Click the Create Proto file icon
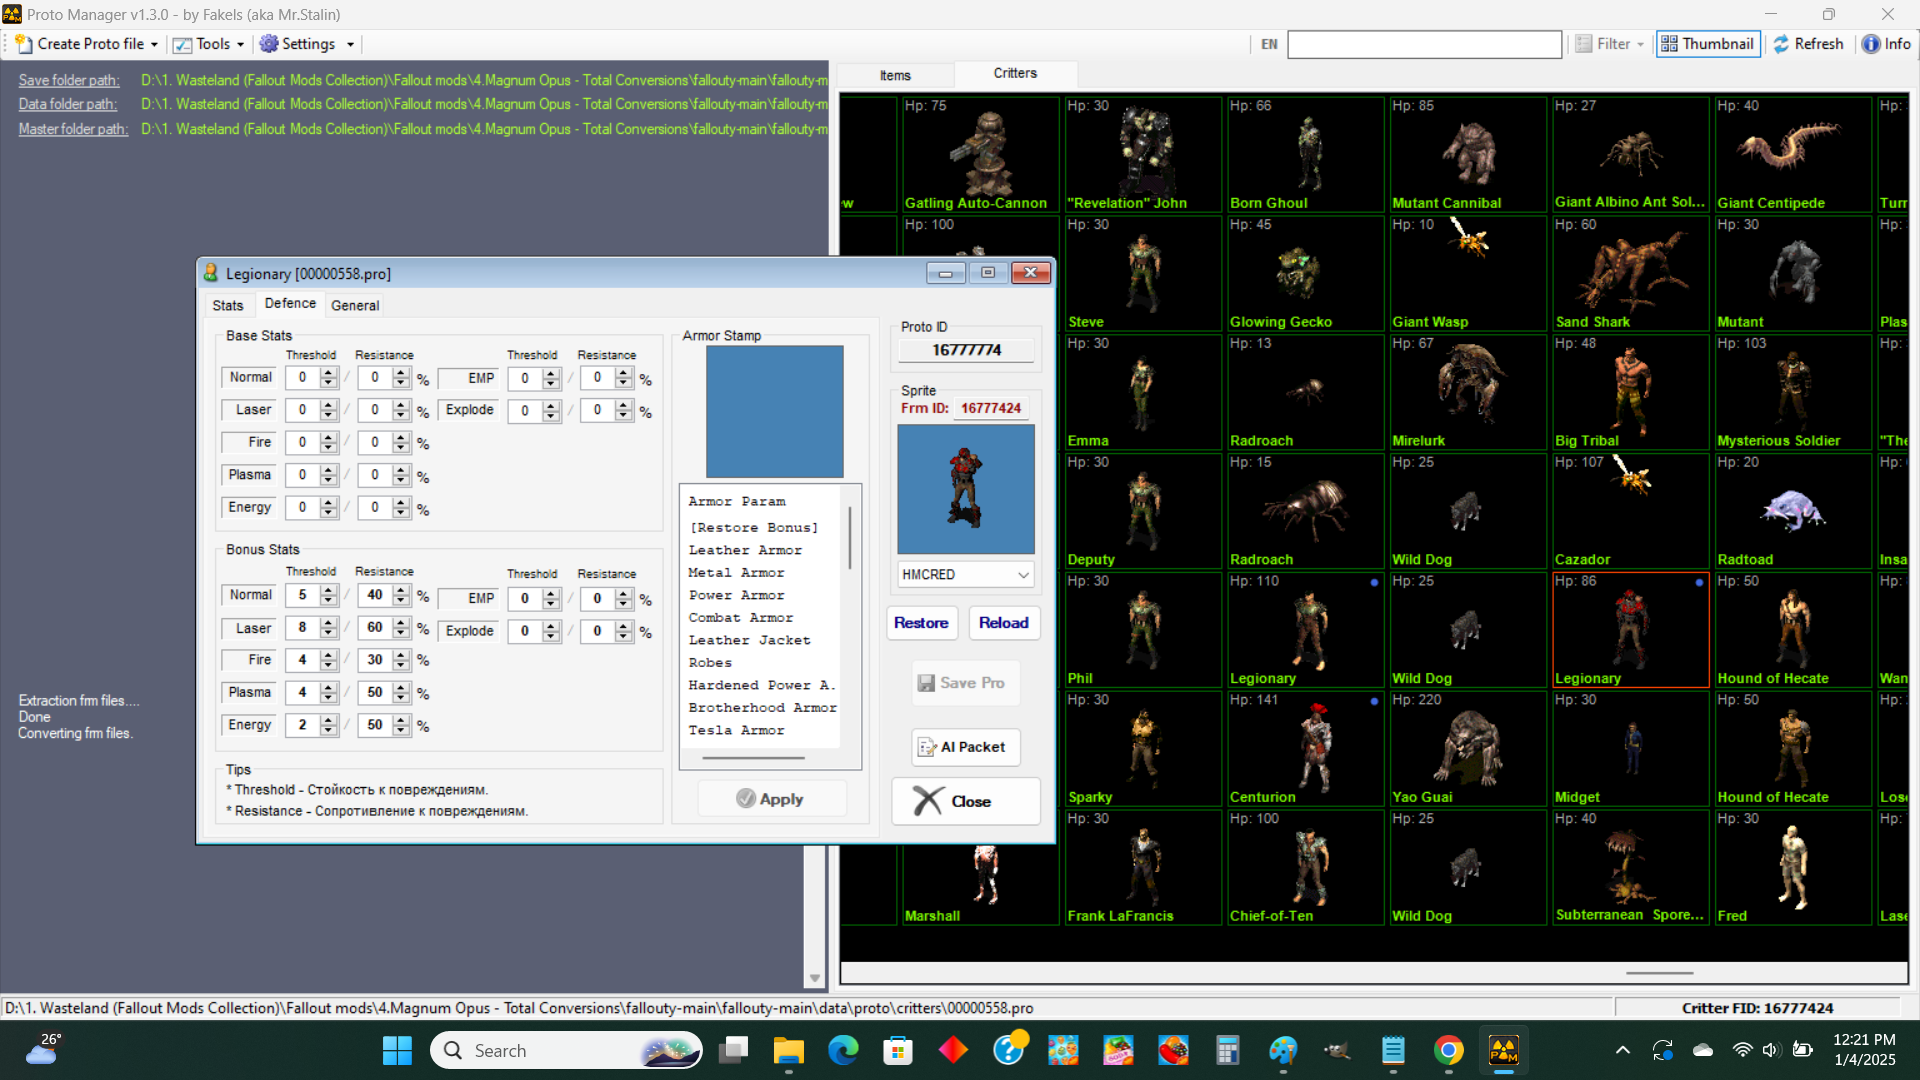 click(x=24, y=44)
